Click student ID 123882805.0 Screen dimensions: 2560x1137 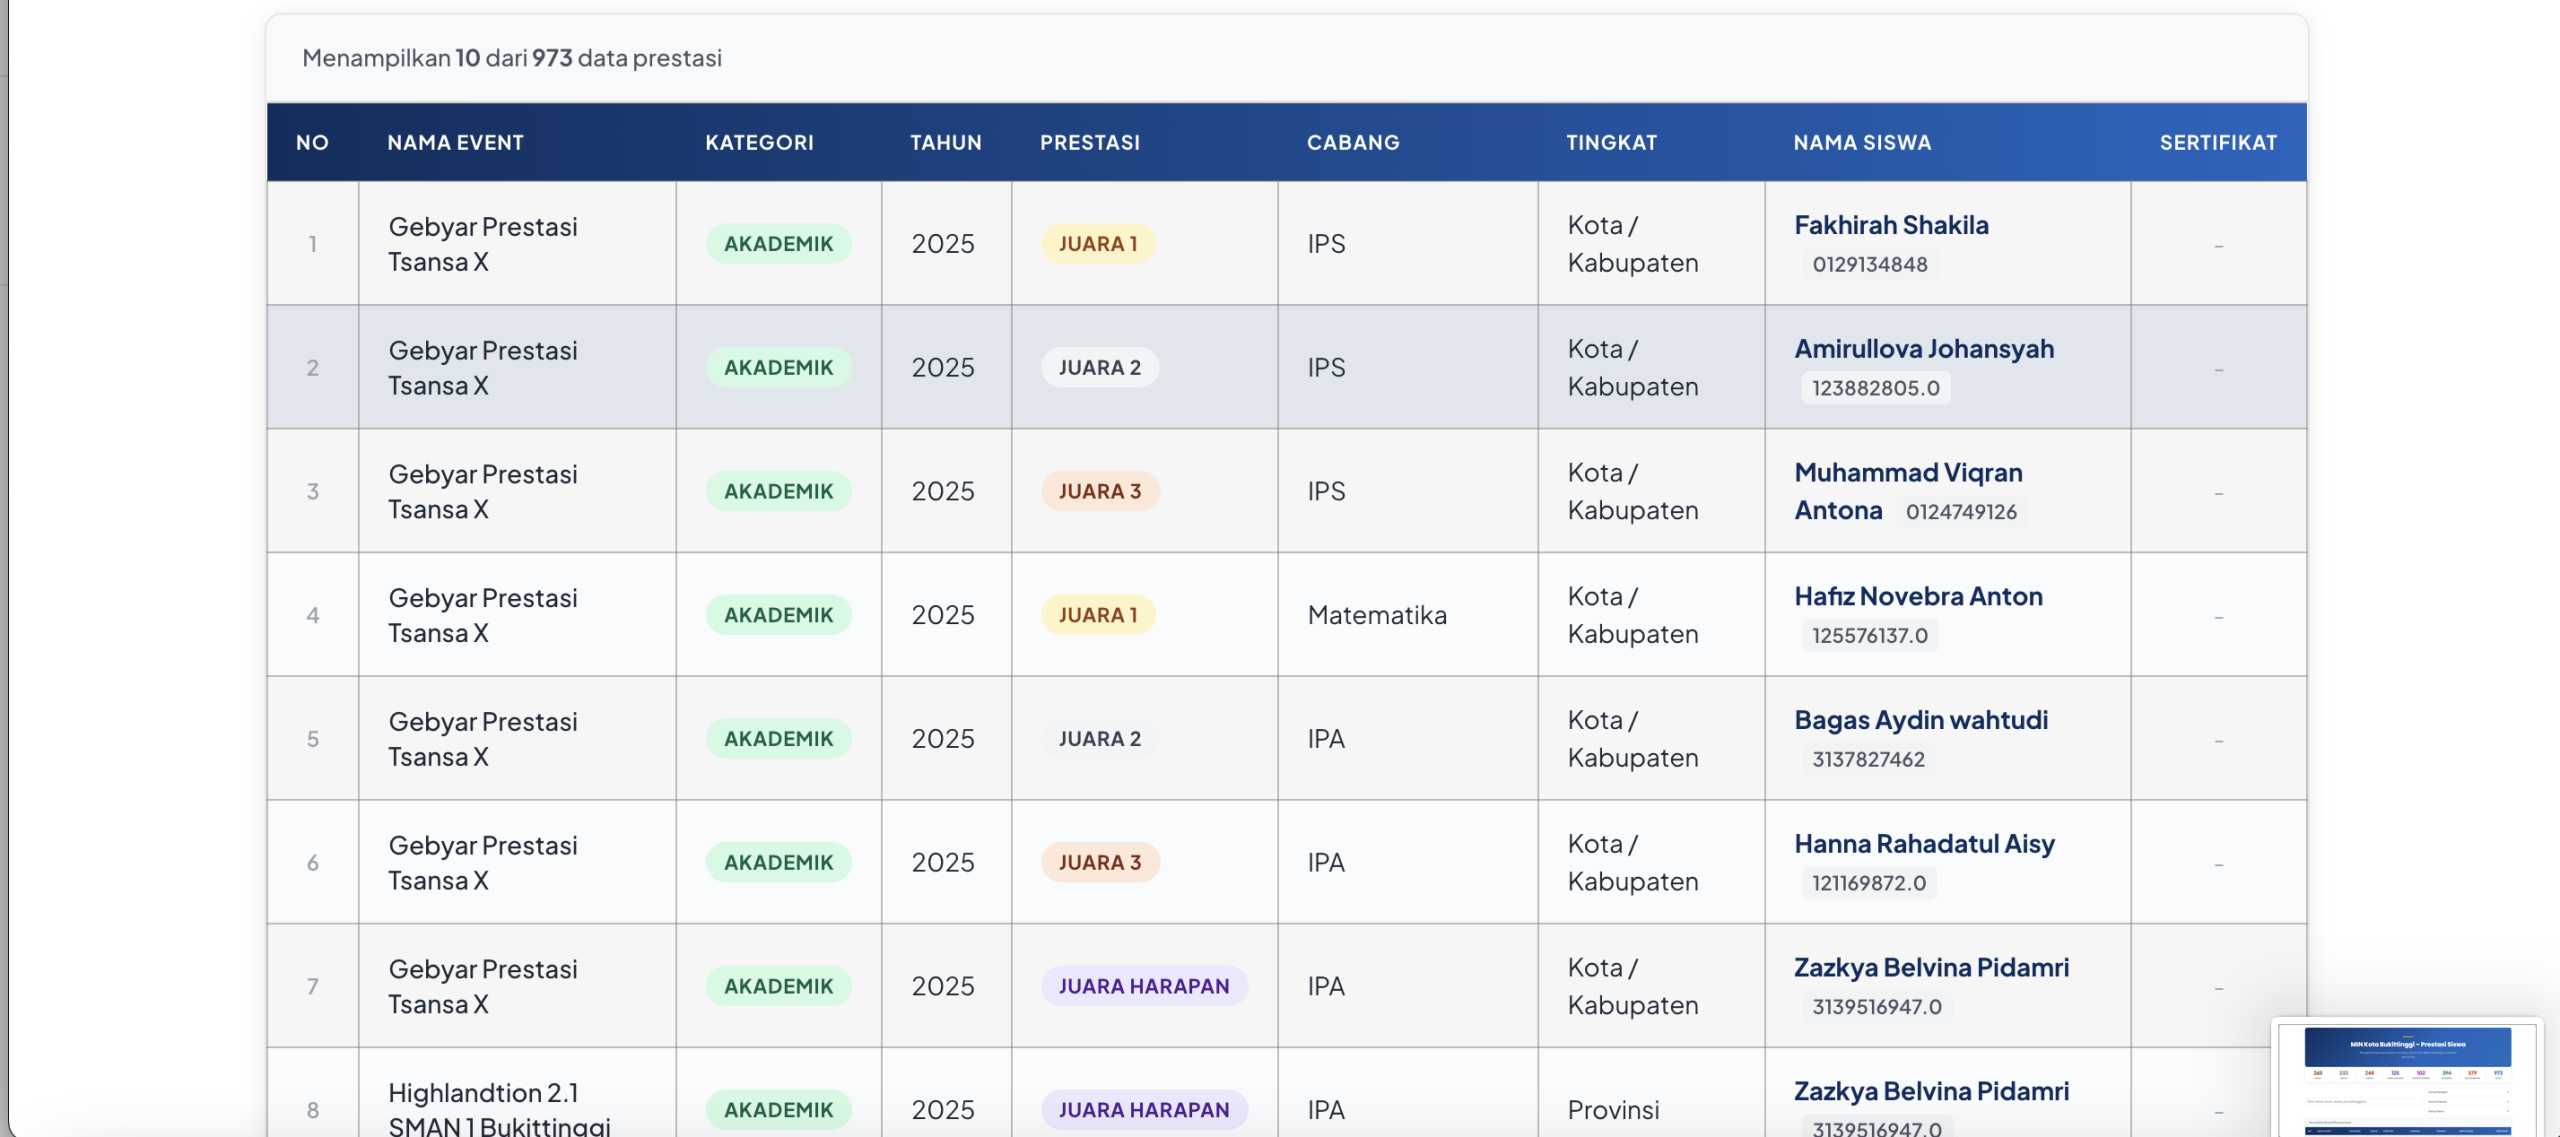click(1875, 388)
